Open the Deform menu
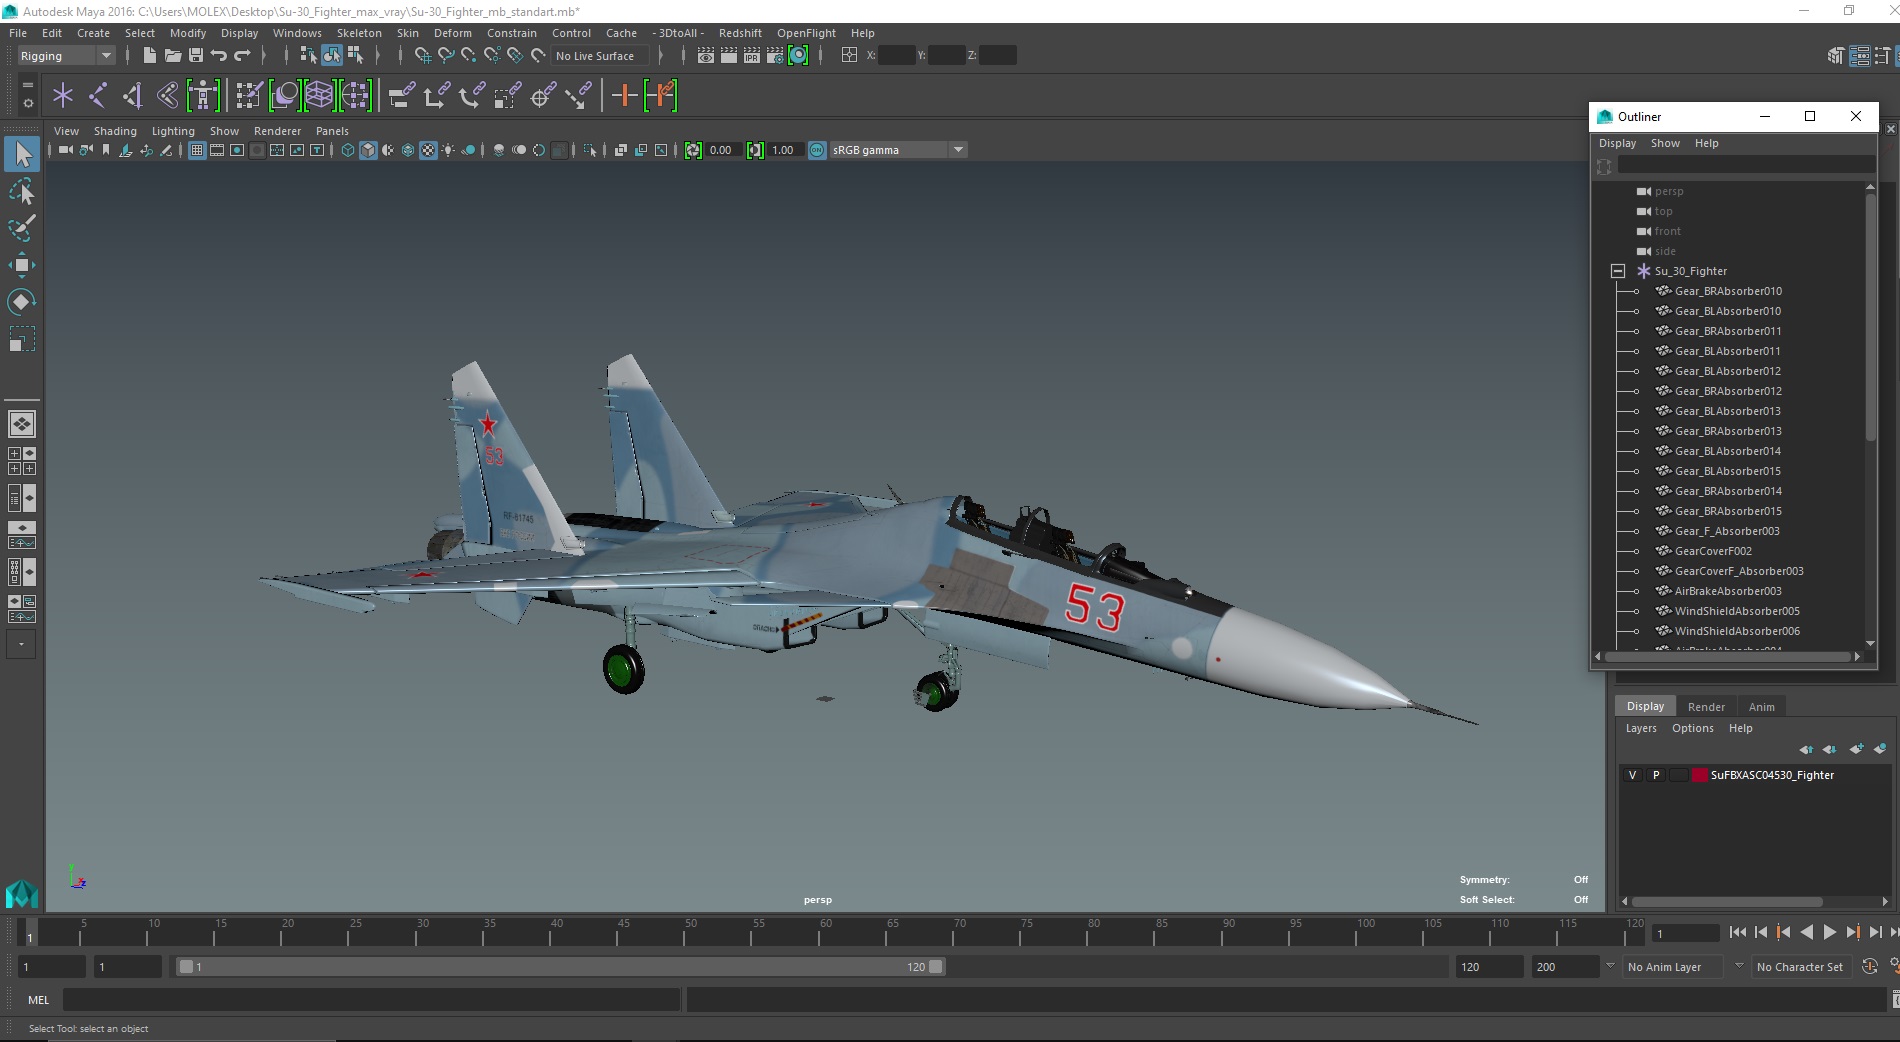The height and width of the screenshot is (1042, 1900). (x=453, y=33)
